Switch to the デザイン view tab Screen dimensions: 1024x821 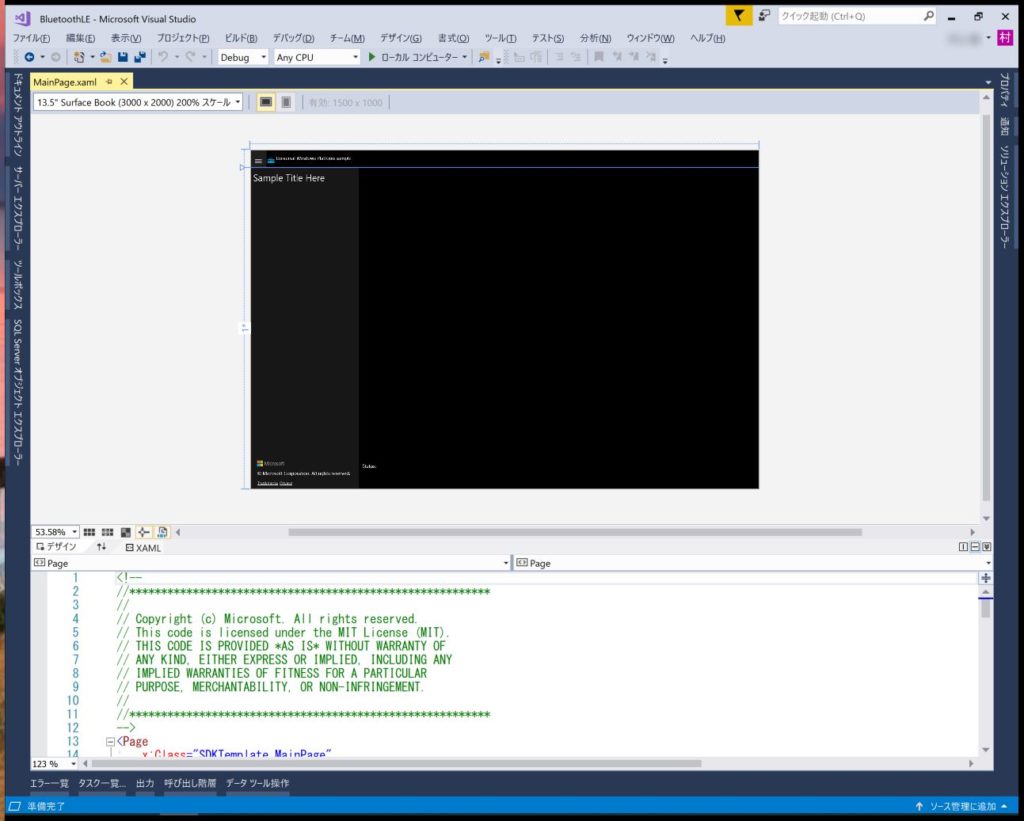click(x=57, y=547)
